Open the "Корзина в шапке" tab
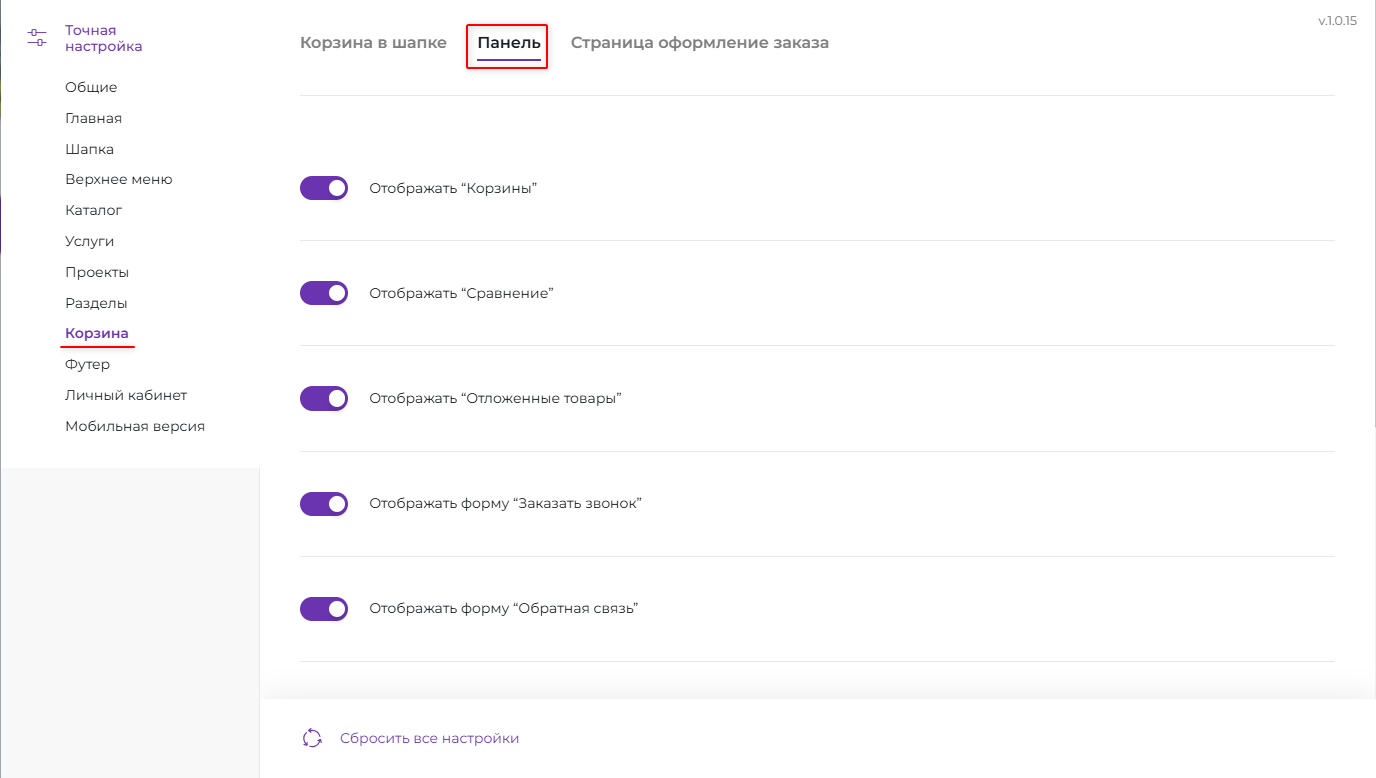The height and width of the screenshot is (778, 1376). pyautogui.click(x=373, y=43)
